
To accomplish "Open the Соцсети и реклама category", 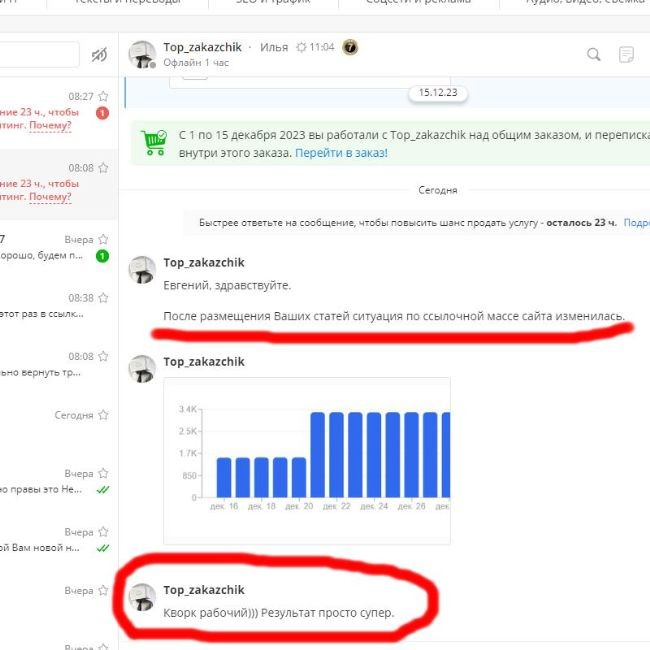I will (x=418, y=3).
